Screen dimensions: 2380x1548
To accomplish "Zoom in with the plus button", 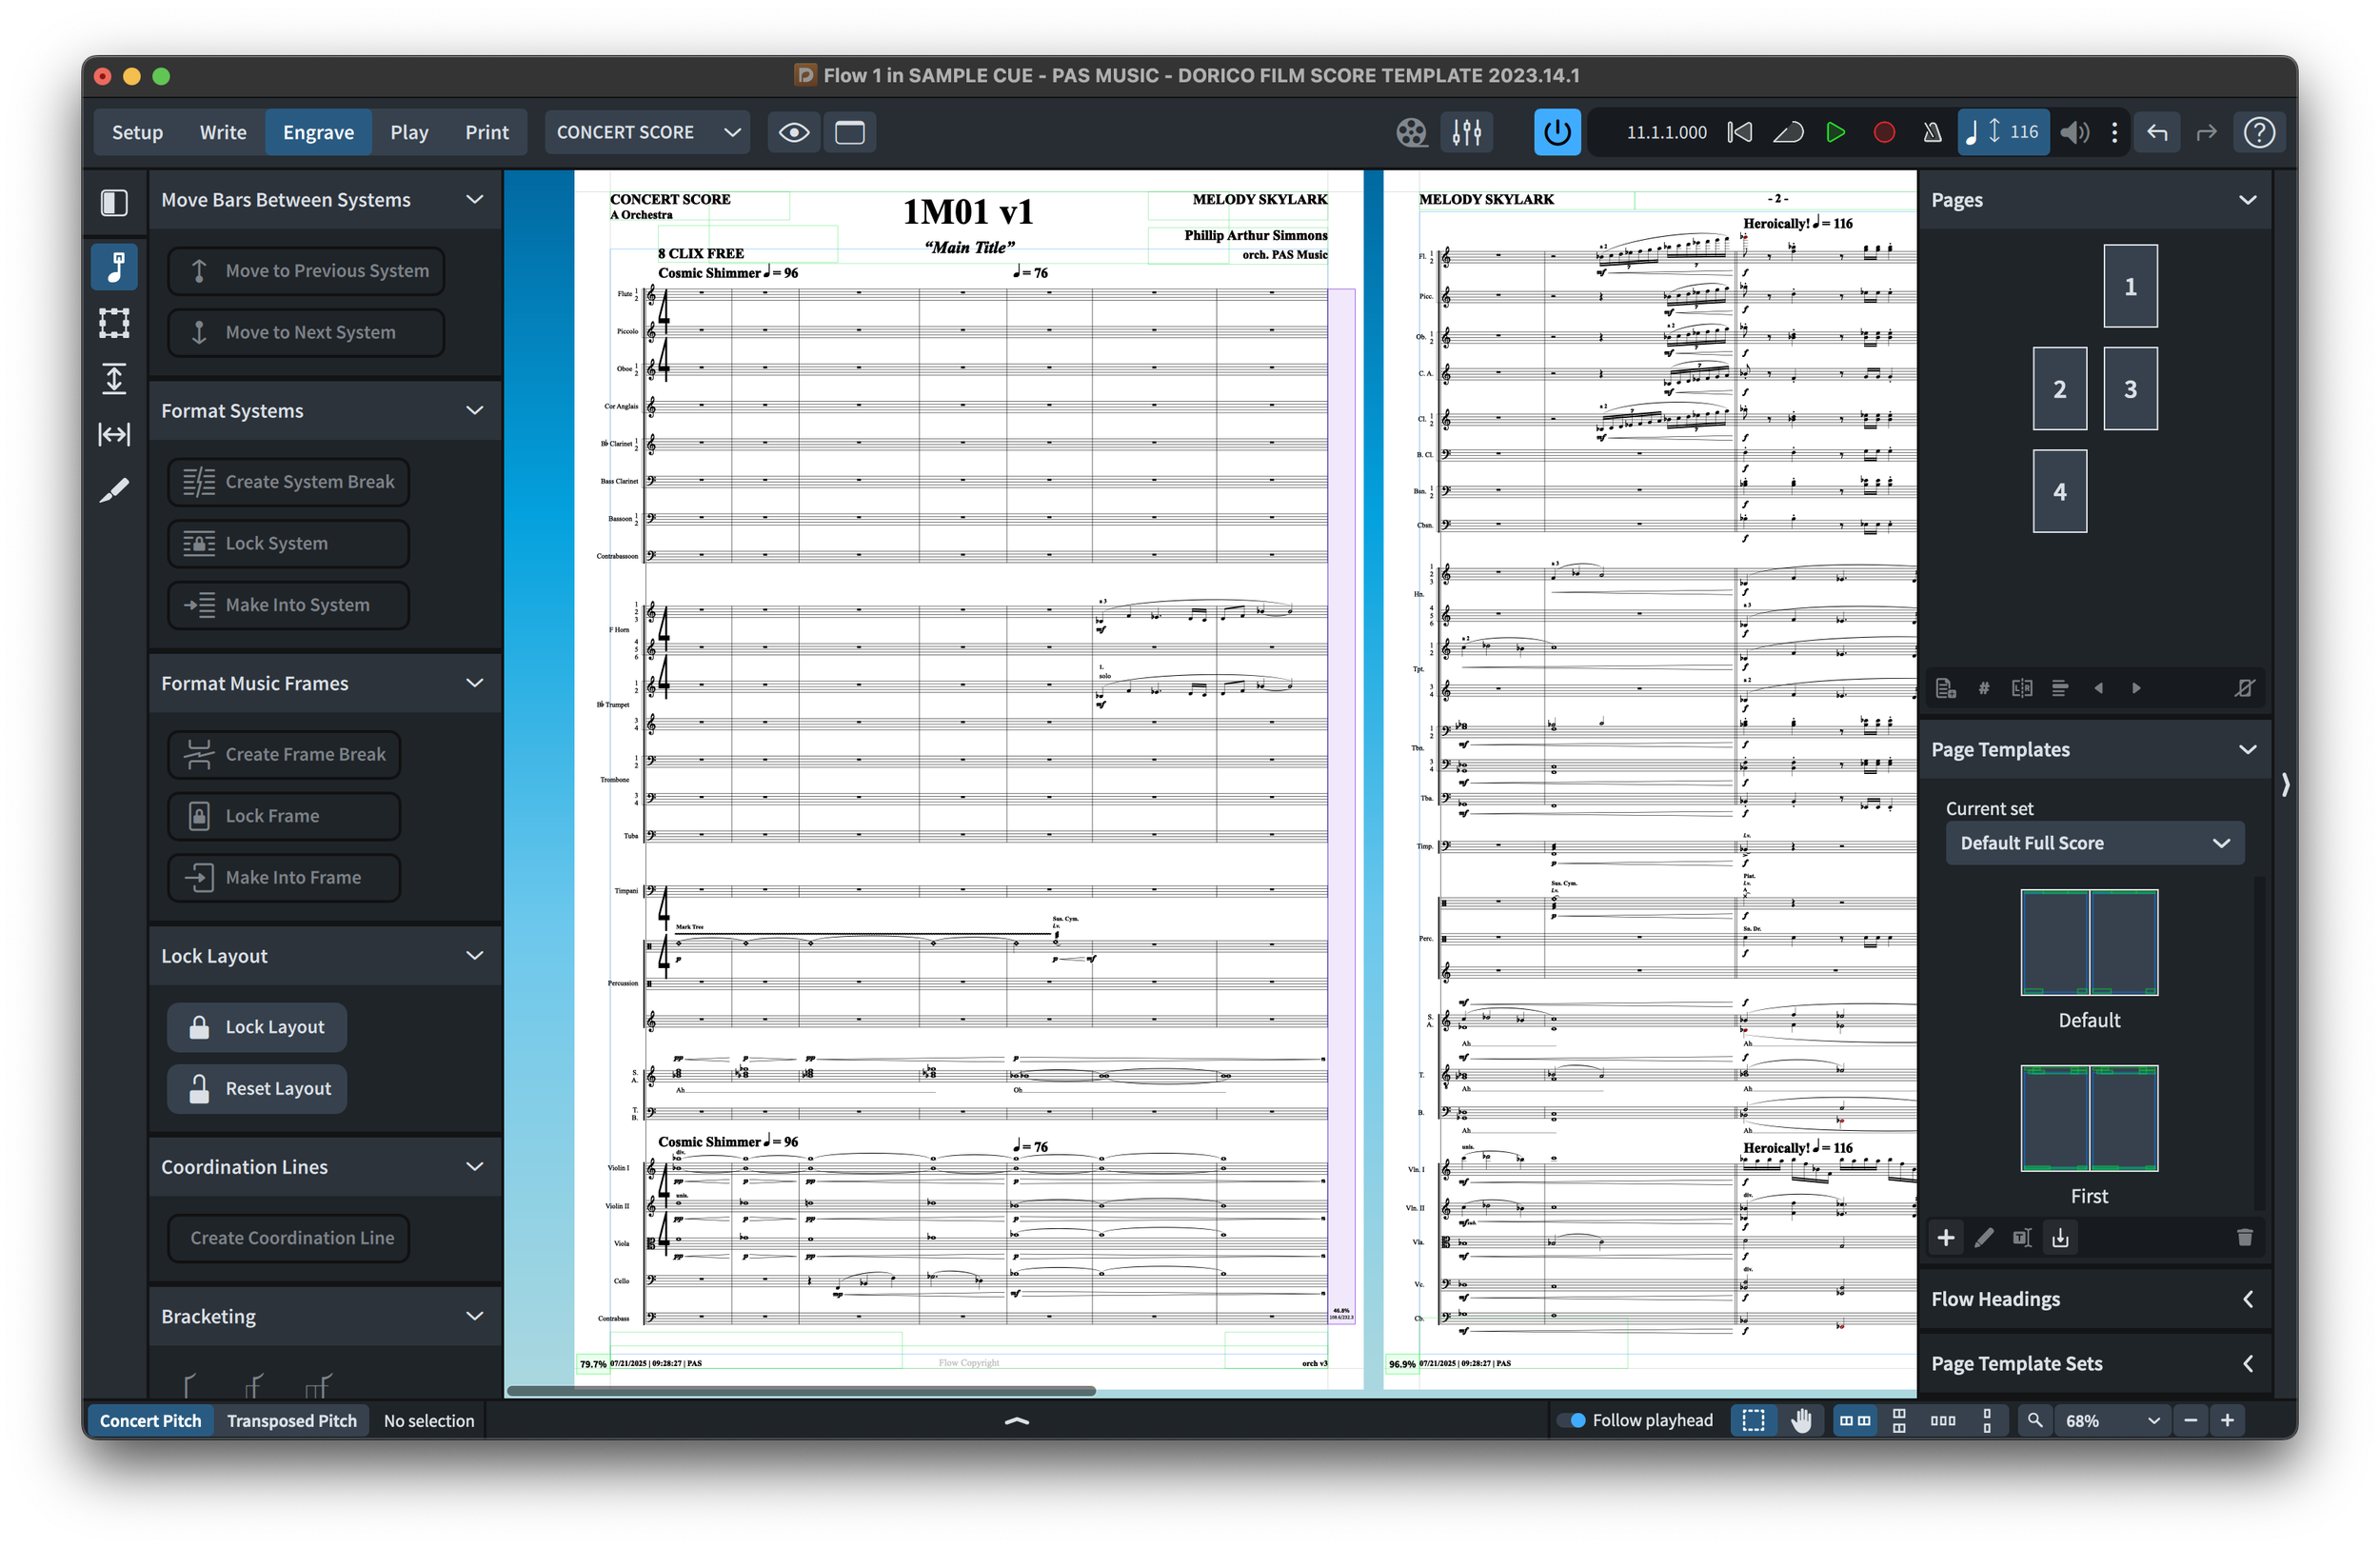I will 2228,1421.
